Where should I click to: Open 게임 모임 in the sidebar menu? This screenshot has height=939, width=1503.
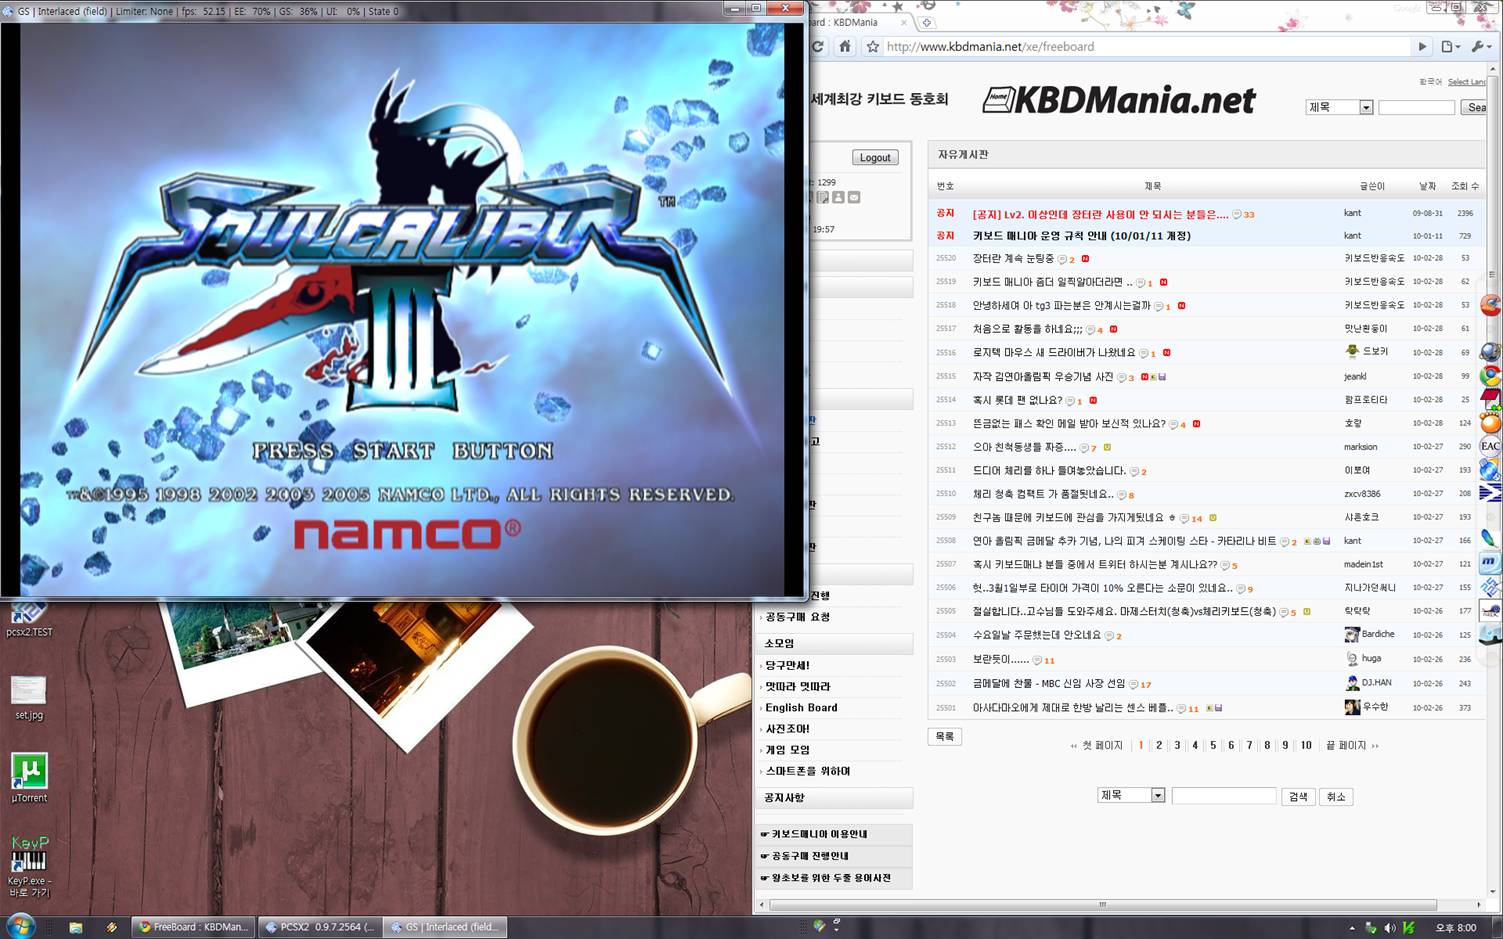click(787, 749)
